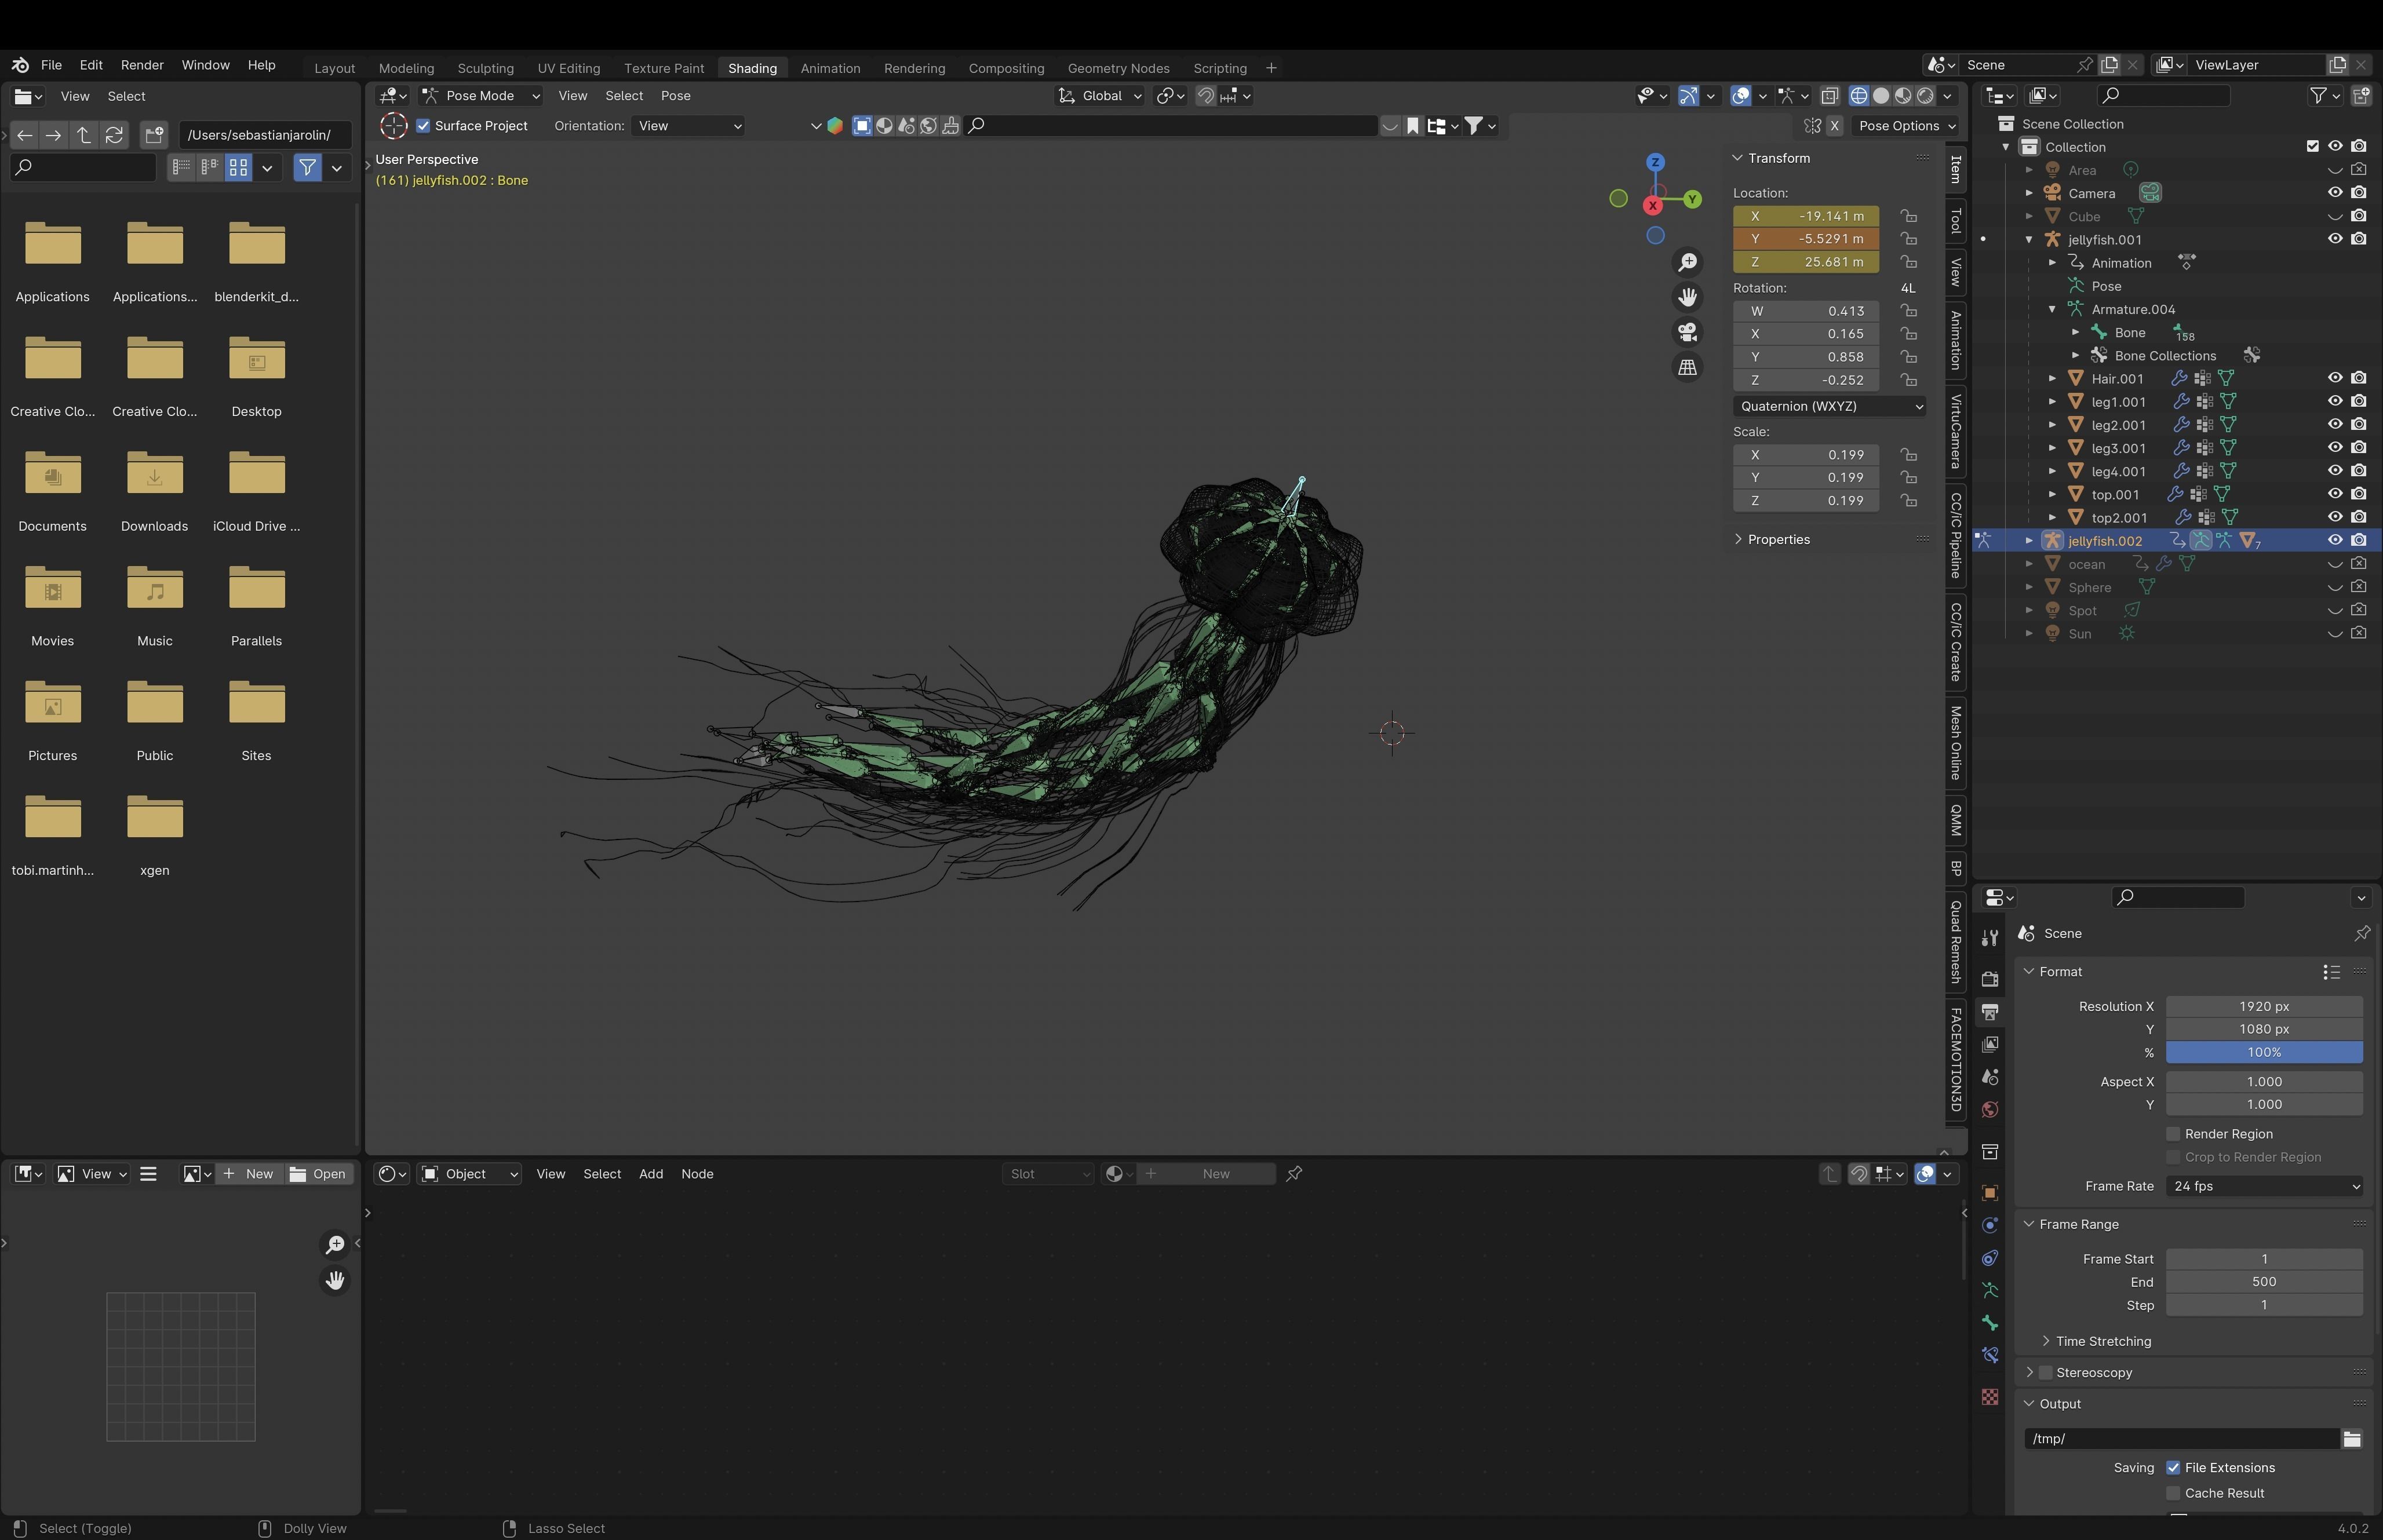
Task: Open the node editor Object type dropdown
Action: point(470,1174)
